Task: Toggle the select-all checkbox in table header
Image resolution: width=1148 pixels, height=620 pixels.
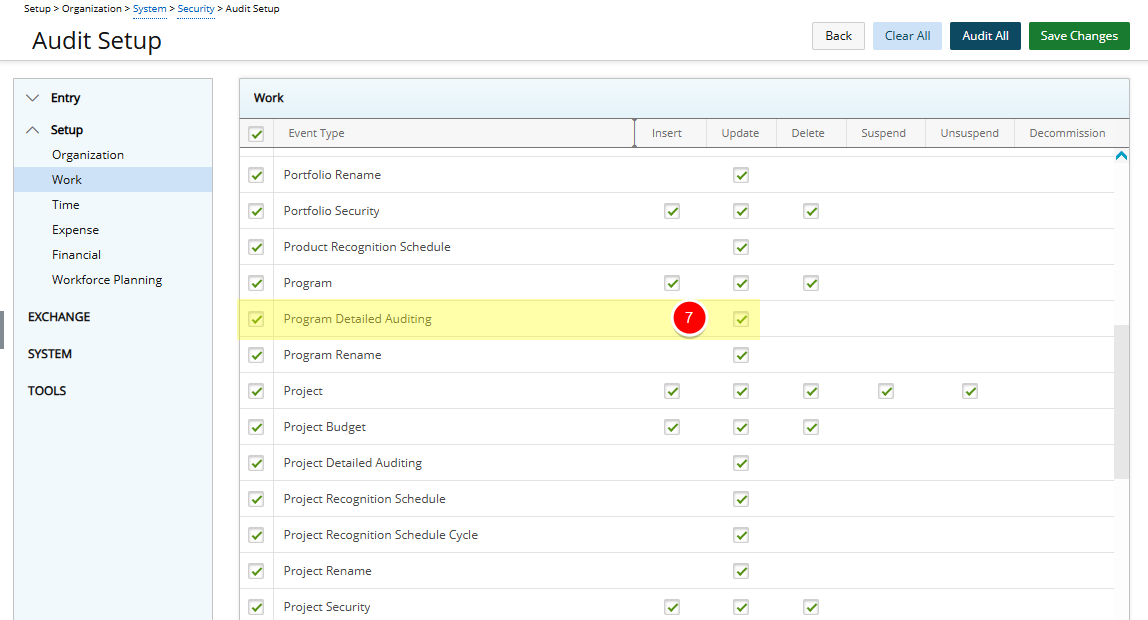Action: click(x=256, y=134)
